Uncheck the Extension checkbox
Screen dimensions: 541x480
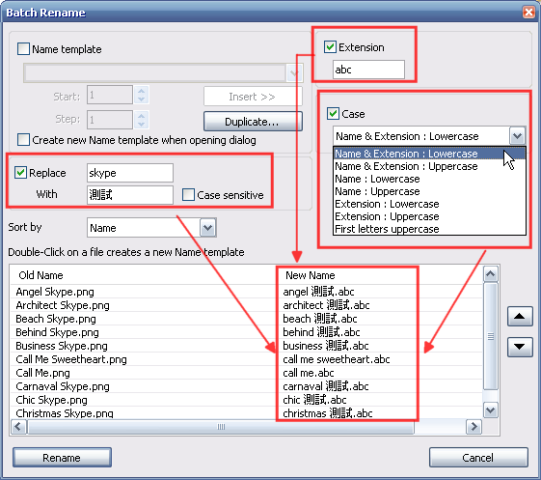click(330, 47)
